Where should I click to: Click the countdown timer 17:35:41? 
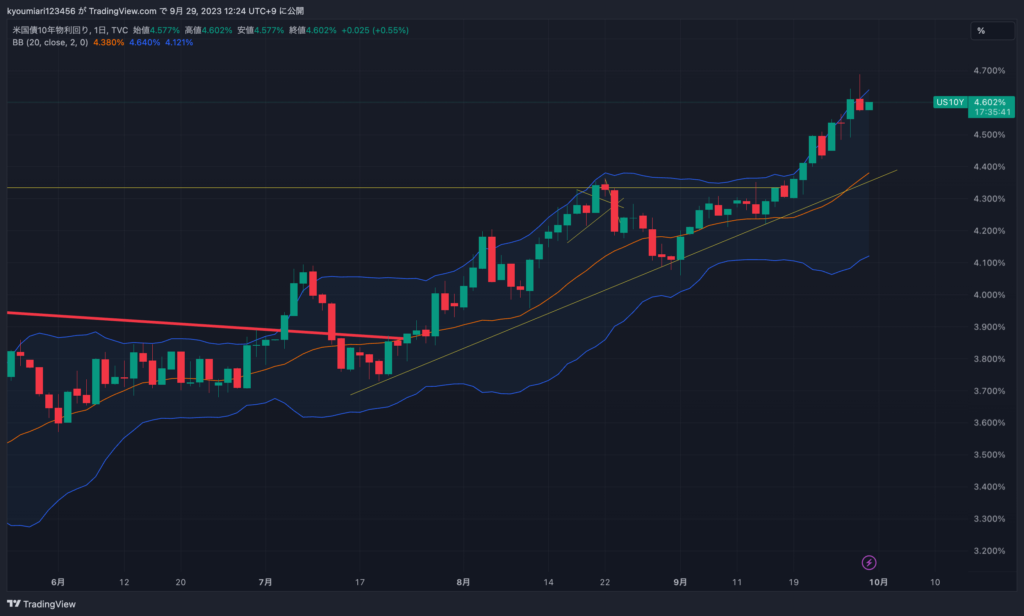pos(992,112)
